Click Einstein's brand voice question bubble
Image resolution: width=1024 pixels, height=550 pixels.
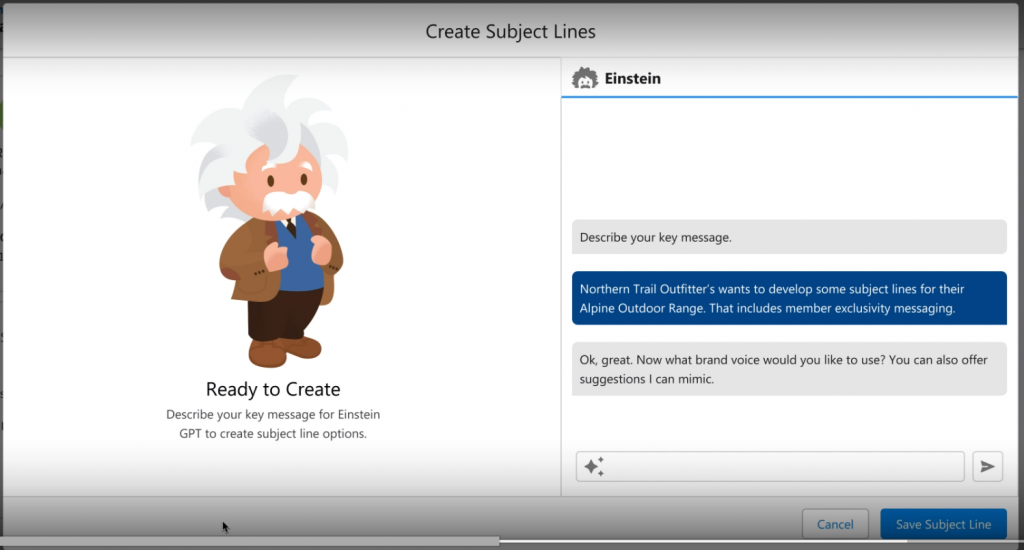[x=788, y=368]
